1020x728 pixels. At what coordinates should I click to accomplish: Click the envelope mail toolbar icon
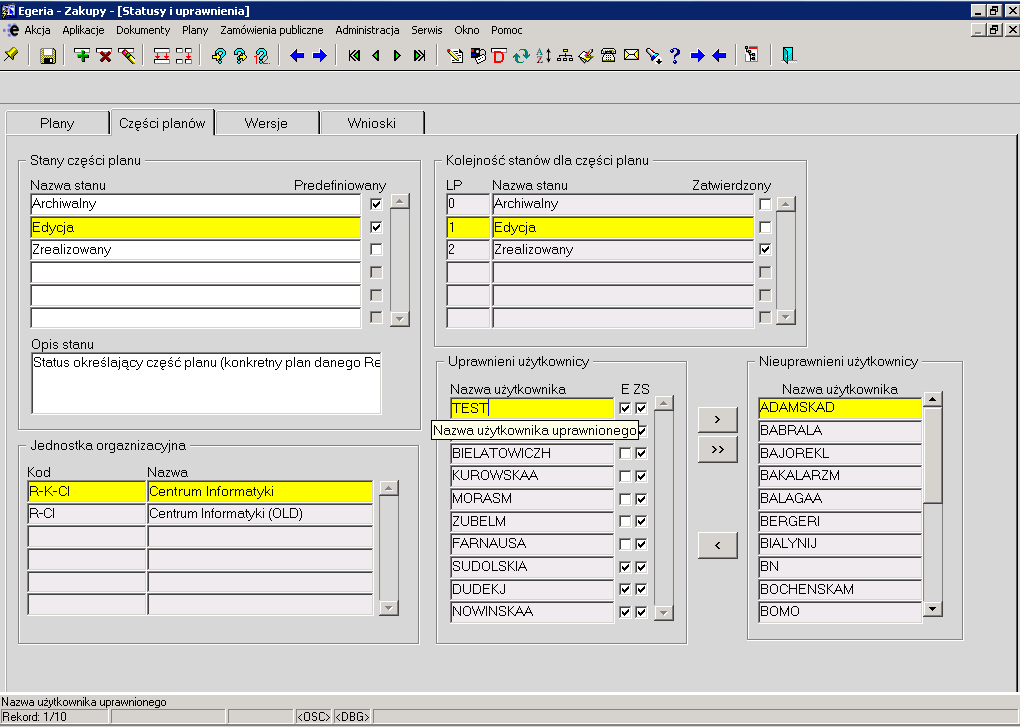[x=631, y=55]
